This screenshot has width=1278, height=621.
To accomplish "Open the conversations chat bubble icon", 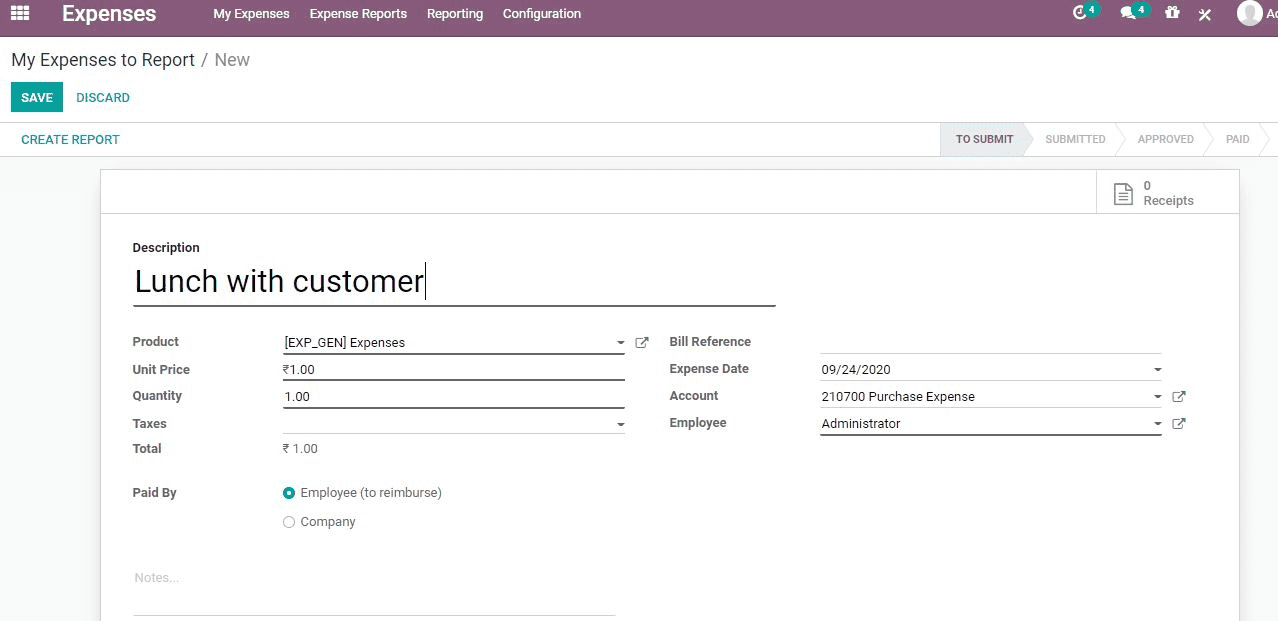I will click(1128, 14).
